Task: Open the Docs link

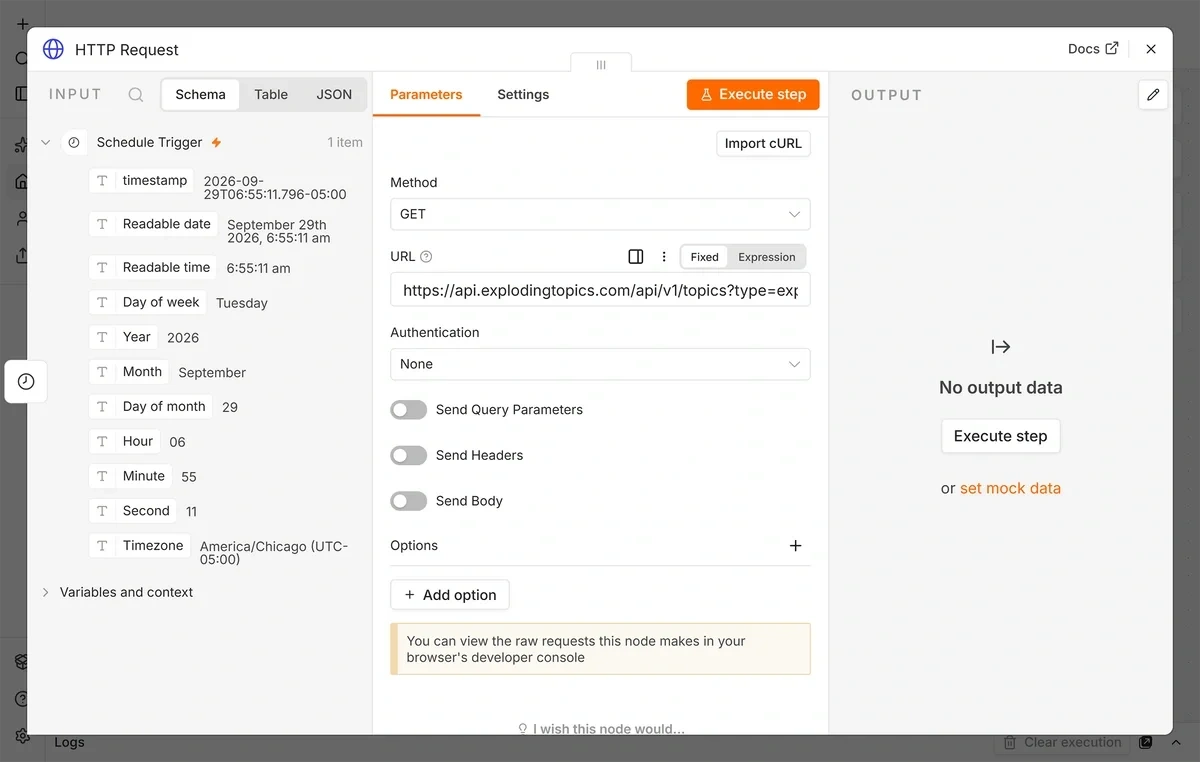Action: point(1093,49)
